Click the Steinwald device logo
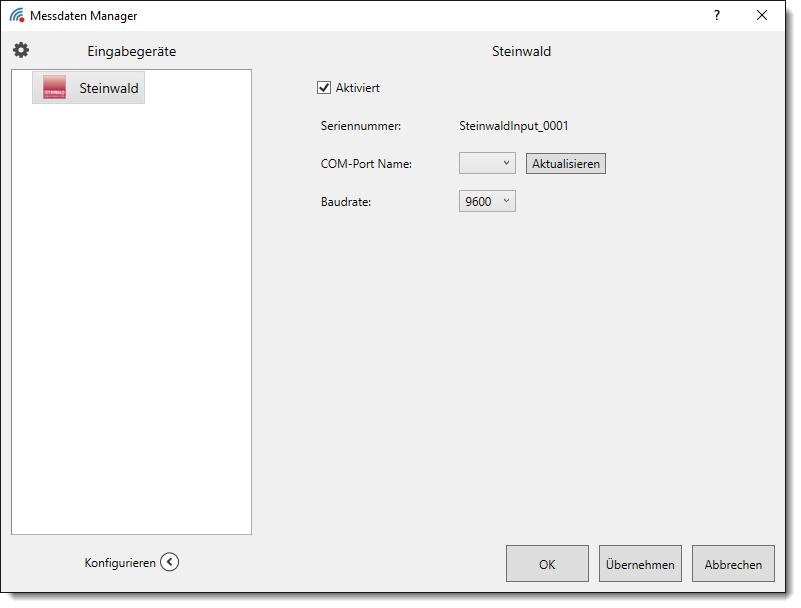This screenshot has height=608, width=801. 54,88
